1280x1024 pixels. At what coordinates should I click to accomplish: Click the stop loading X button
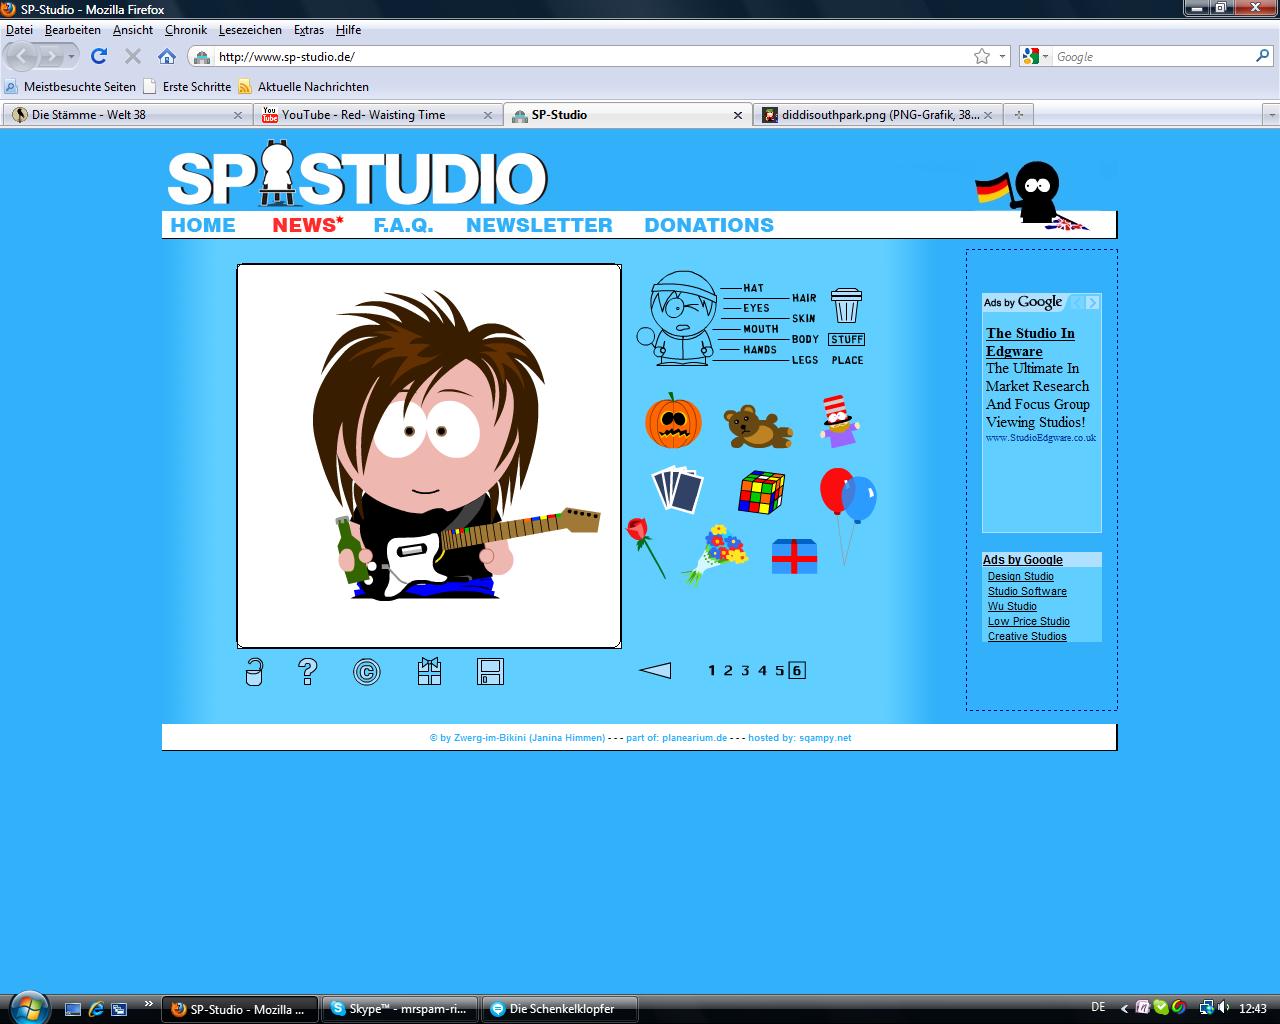coord(132,56)
